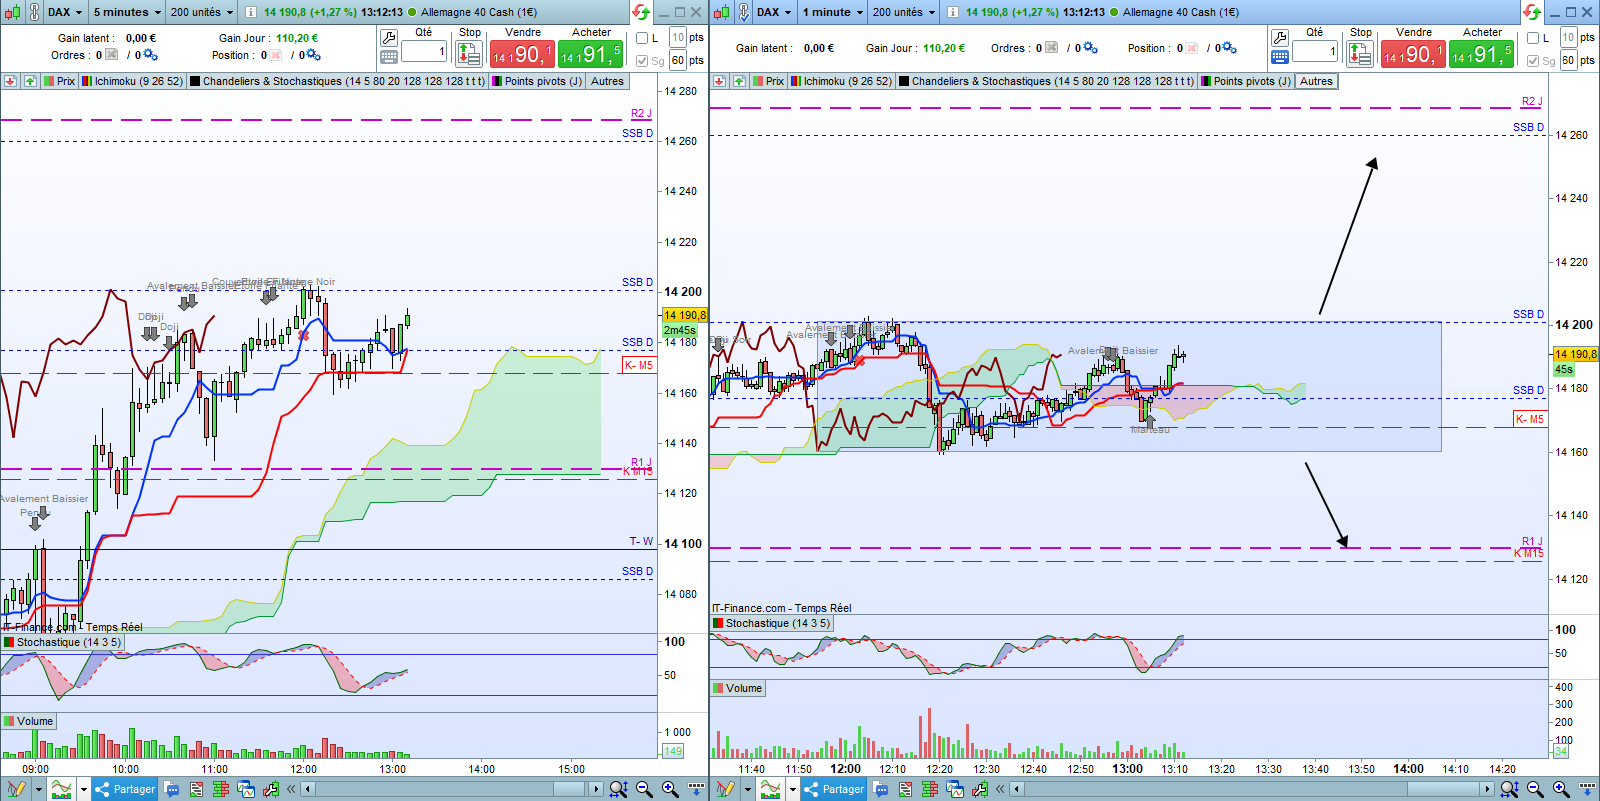The width and height of the screenshot is (1600, 801).
Task: Click the chart link chain icon in left window
Action: 34,12
